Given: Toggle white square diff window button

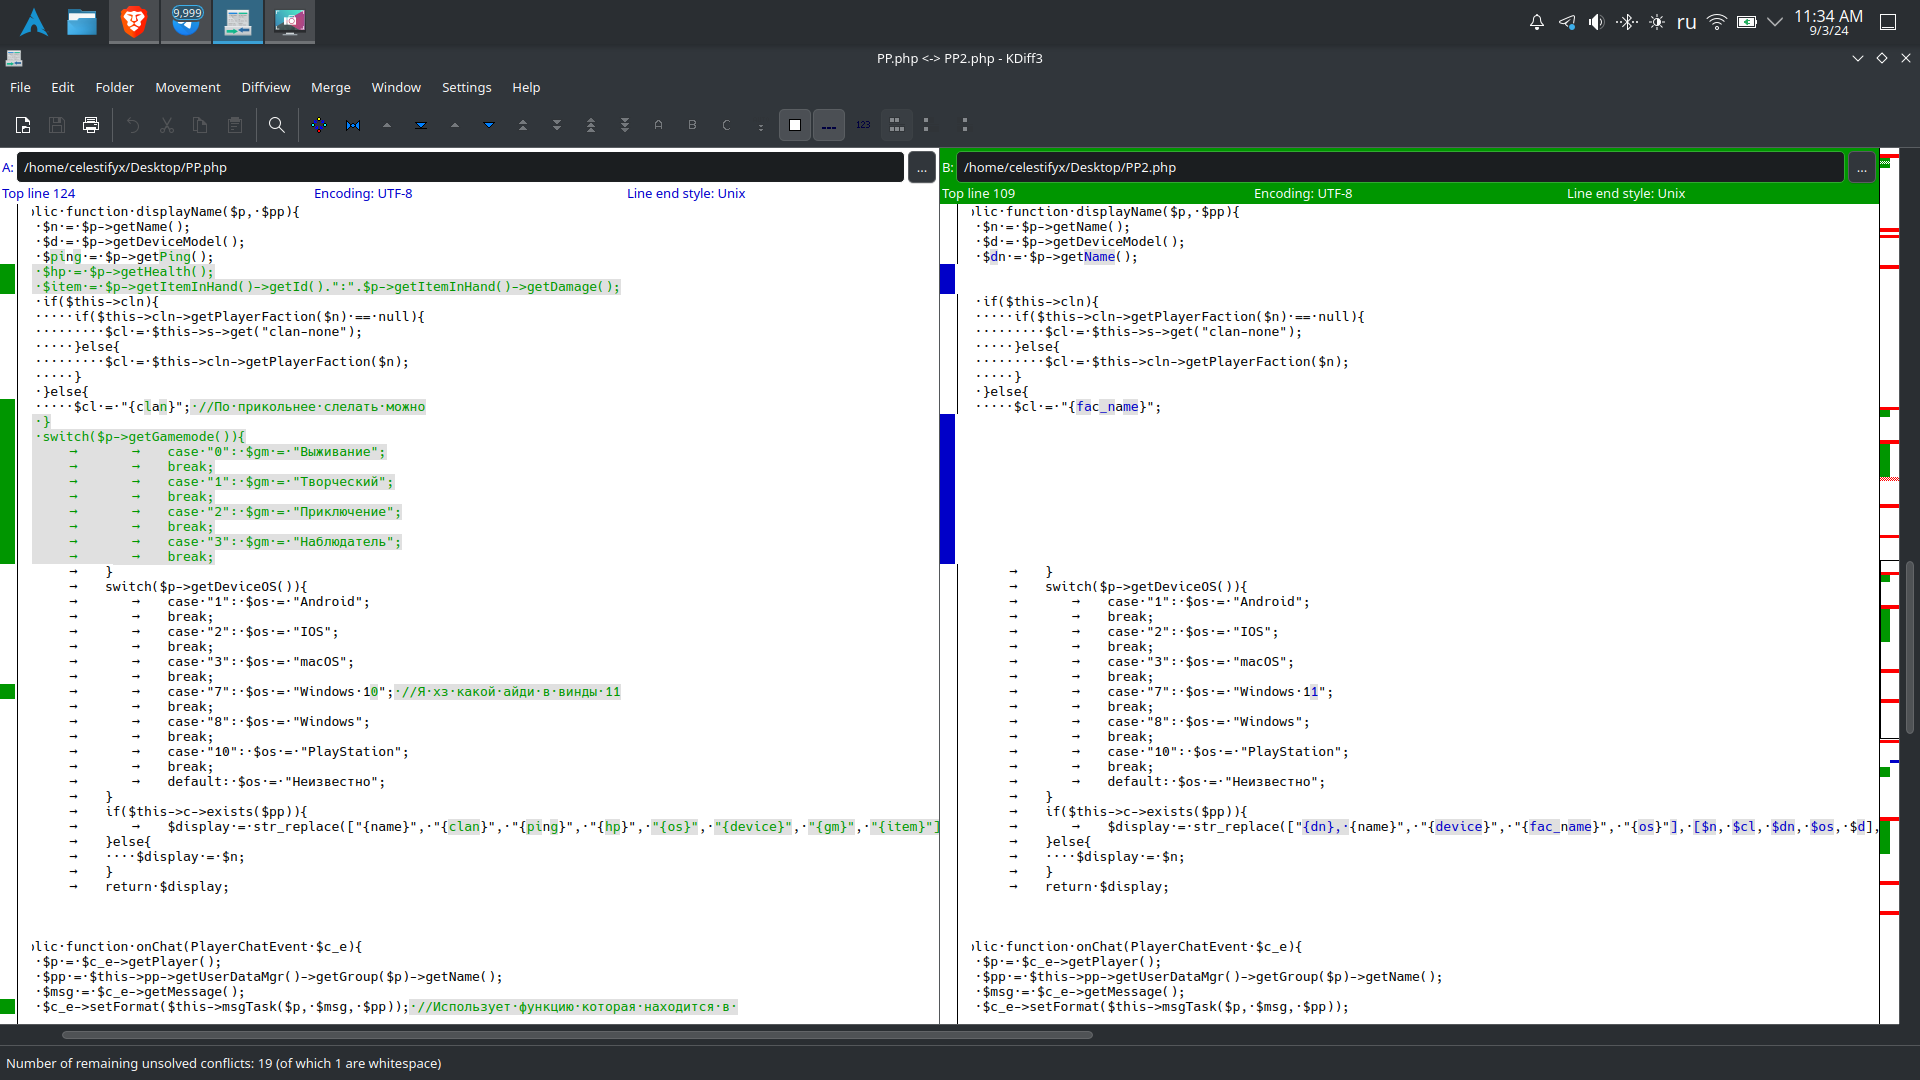Looking at the screenshot, I should [795, 125].
